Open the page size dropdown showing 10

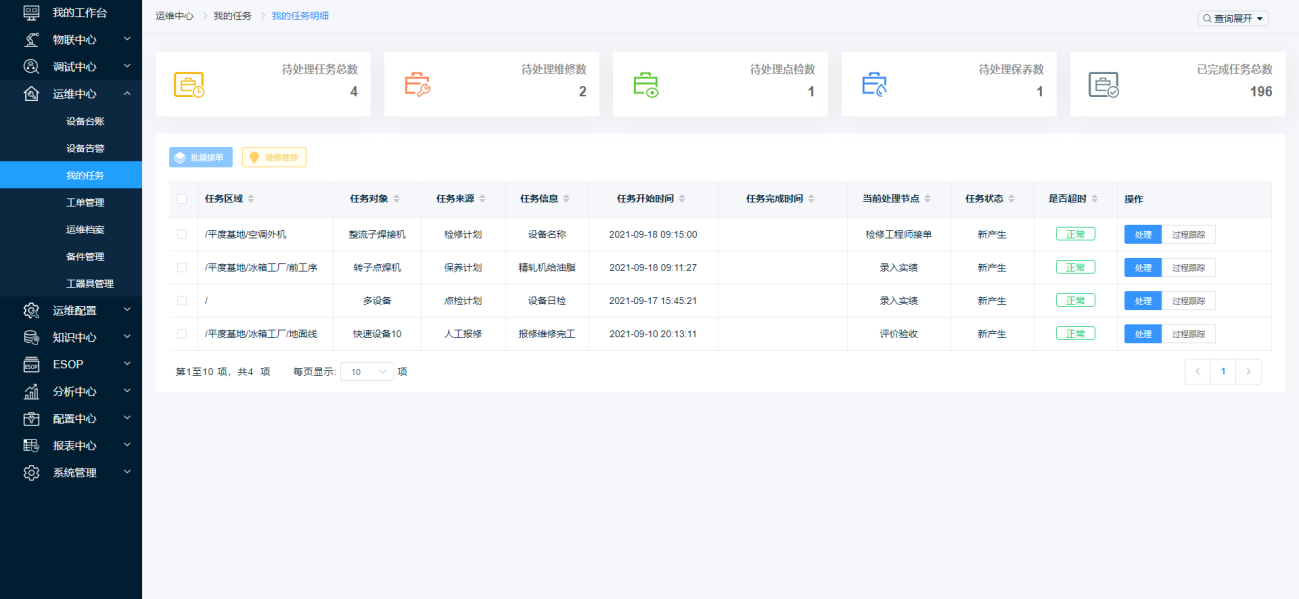point(367,371)
